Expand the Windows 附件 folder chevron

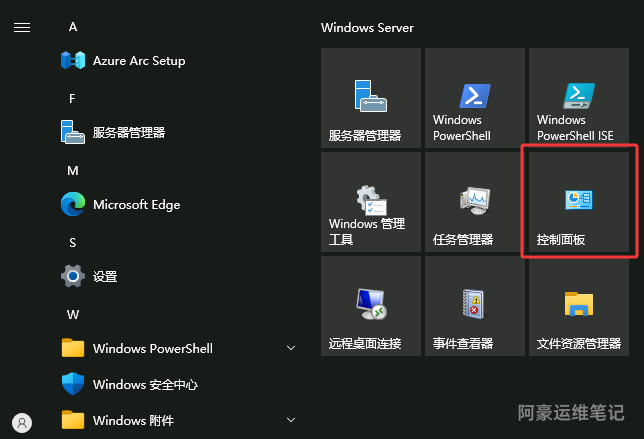tap(291, 420)
